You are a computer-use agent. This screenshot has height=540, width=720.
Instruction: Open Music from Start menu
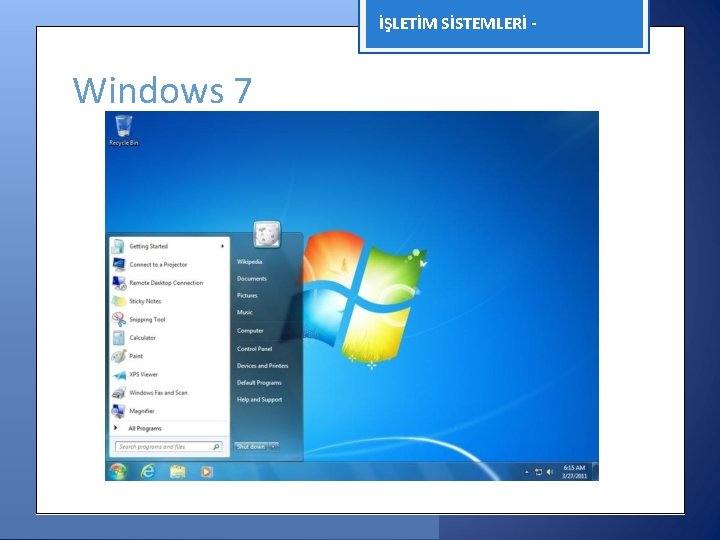pyautogui.click(x=245, y=312)
